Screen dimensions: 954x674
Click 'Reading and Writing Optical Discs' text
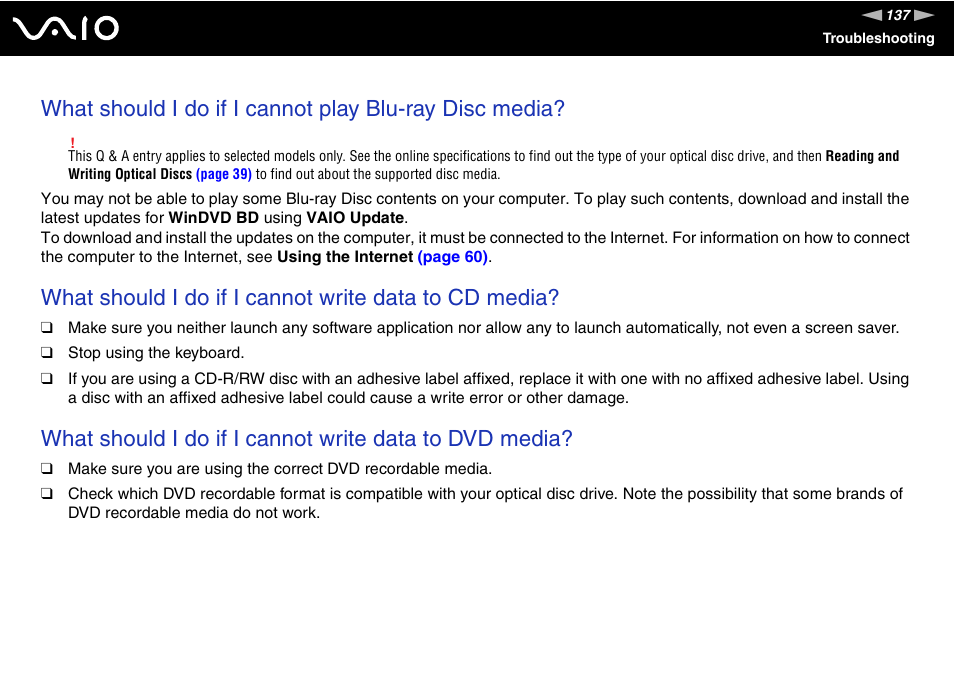click(484, 165)
